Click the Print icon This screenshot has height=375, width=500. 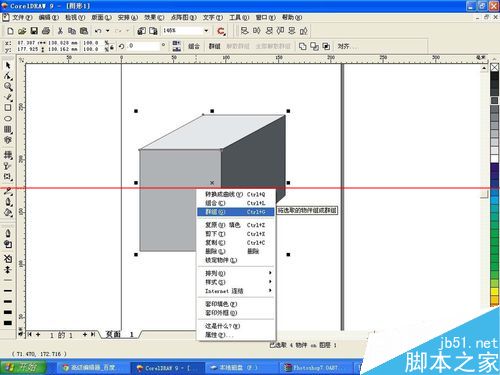point(46,31)
